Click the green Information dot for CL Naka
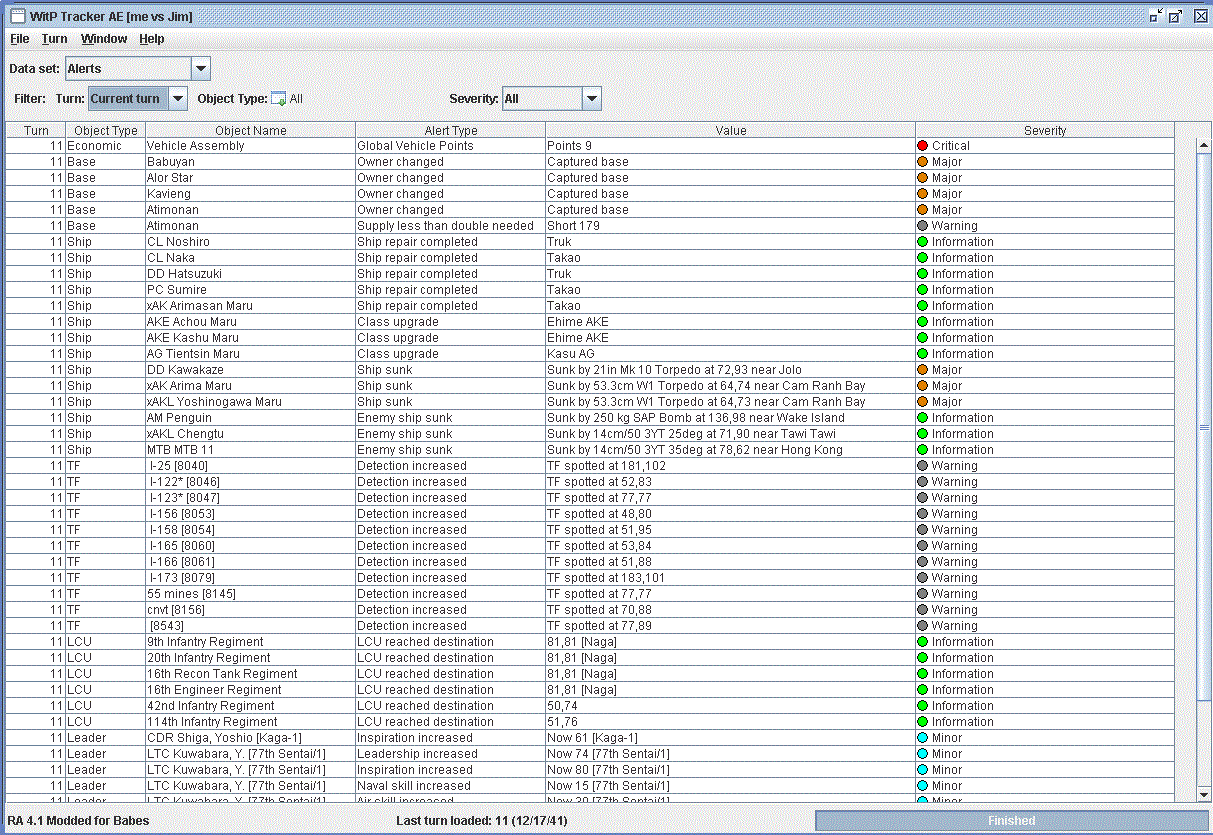 (x=923, y=258)
